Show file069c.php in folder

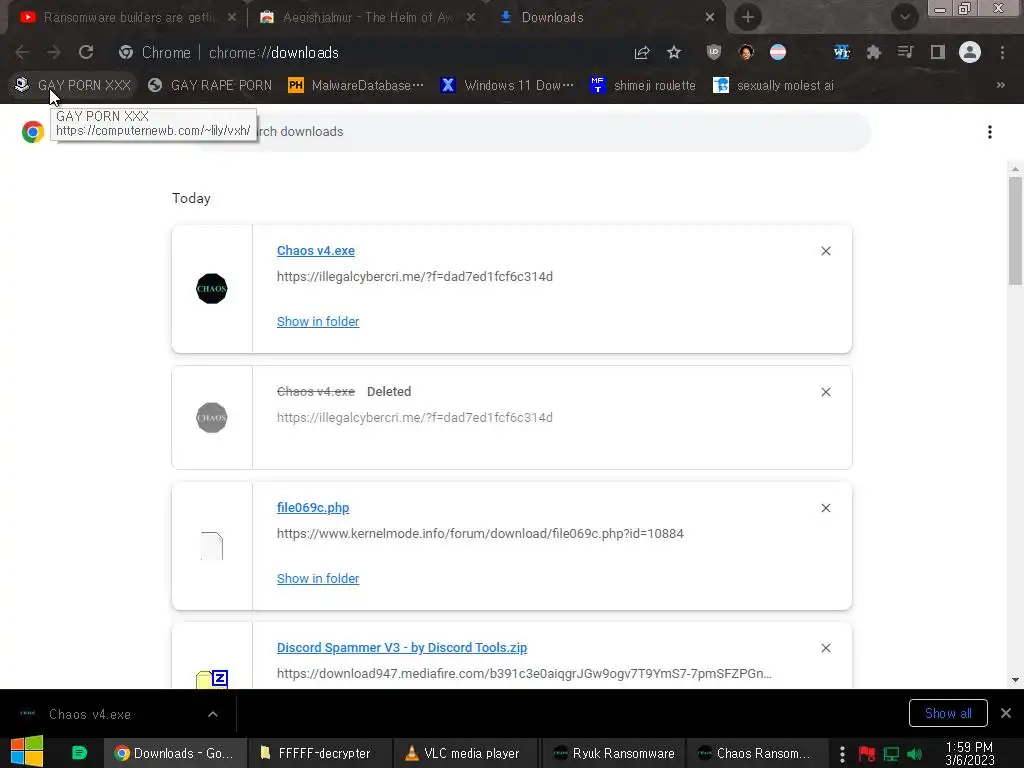[x=318, y=579]
